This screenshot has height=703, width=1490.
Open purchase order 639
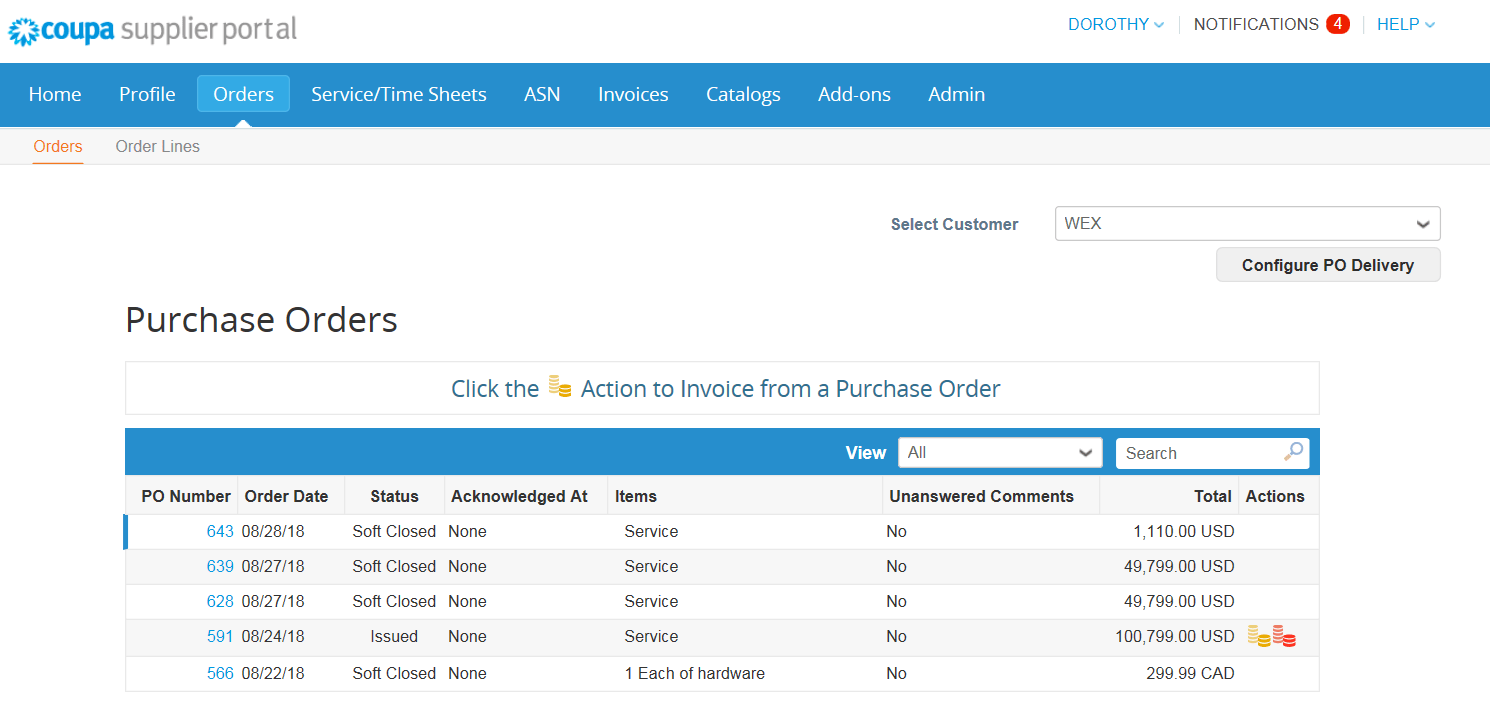tap(220, 566)
